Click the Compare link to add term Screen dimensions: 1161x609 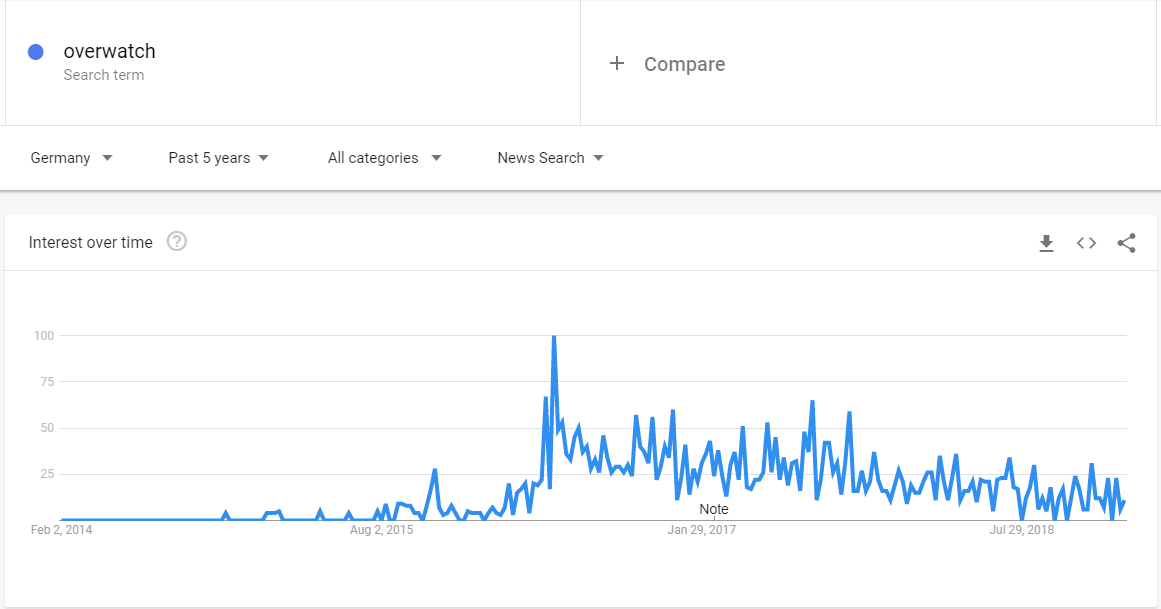click(x=684, y=64)
